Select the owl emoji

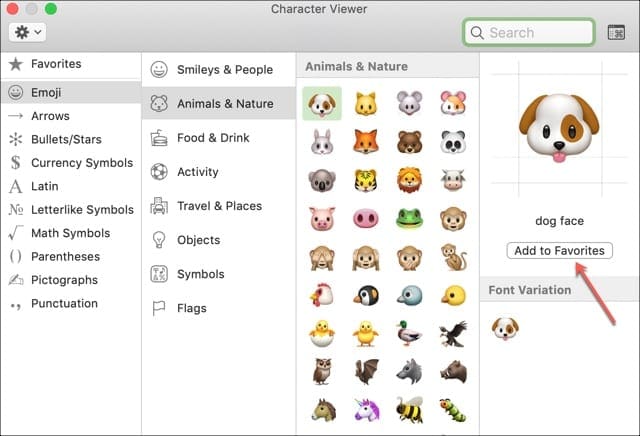[x=322, y=370]
